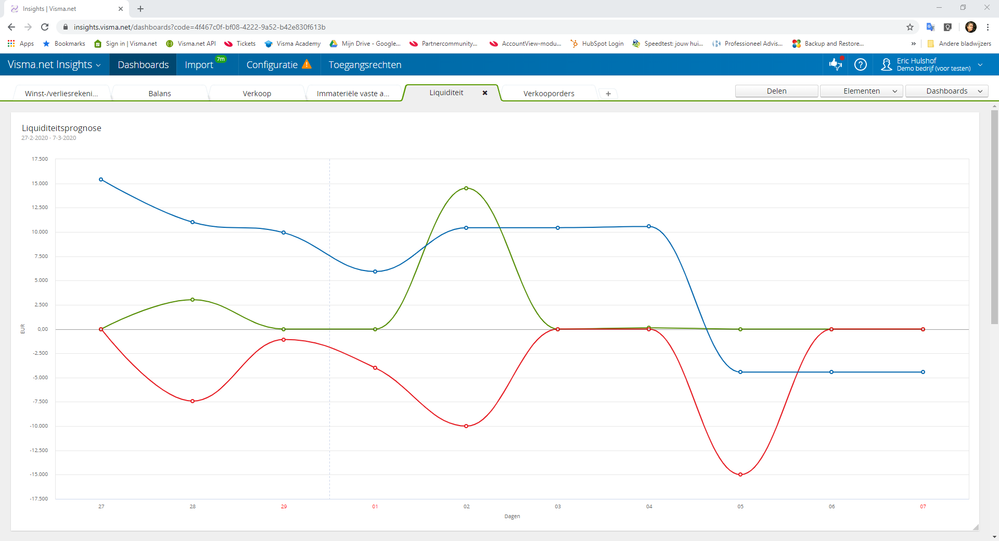The width and height of the screenshot is (999, 541).
Task: Open the Chrome three-dot menu
Action: (988, 27)
